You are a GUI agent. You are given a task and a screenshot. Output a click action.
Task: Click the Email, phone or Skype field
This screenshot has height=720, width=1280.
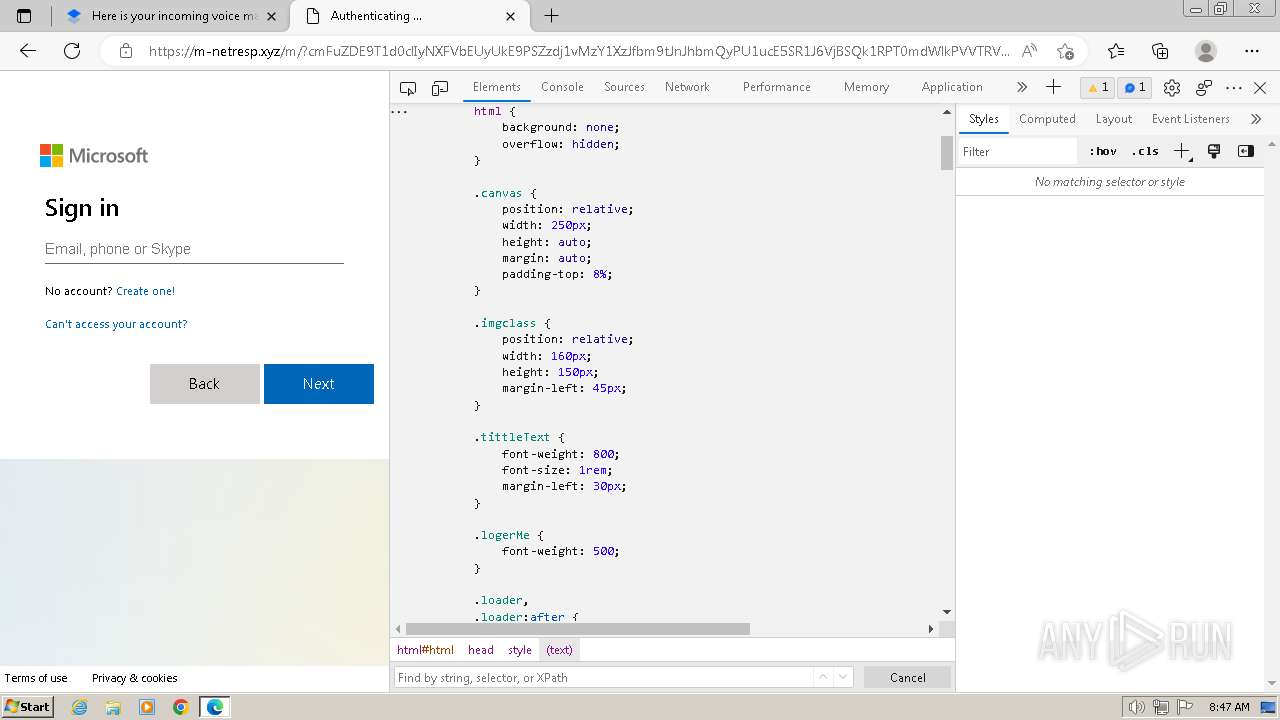point(194,249)
